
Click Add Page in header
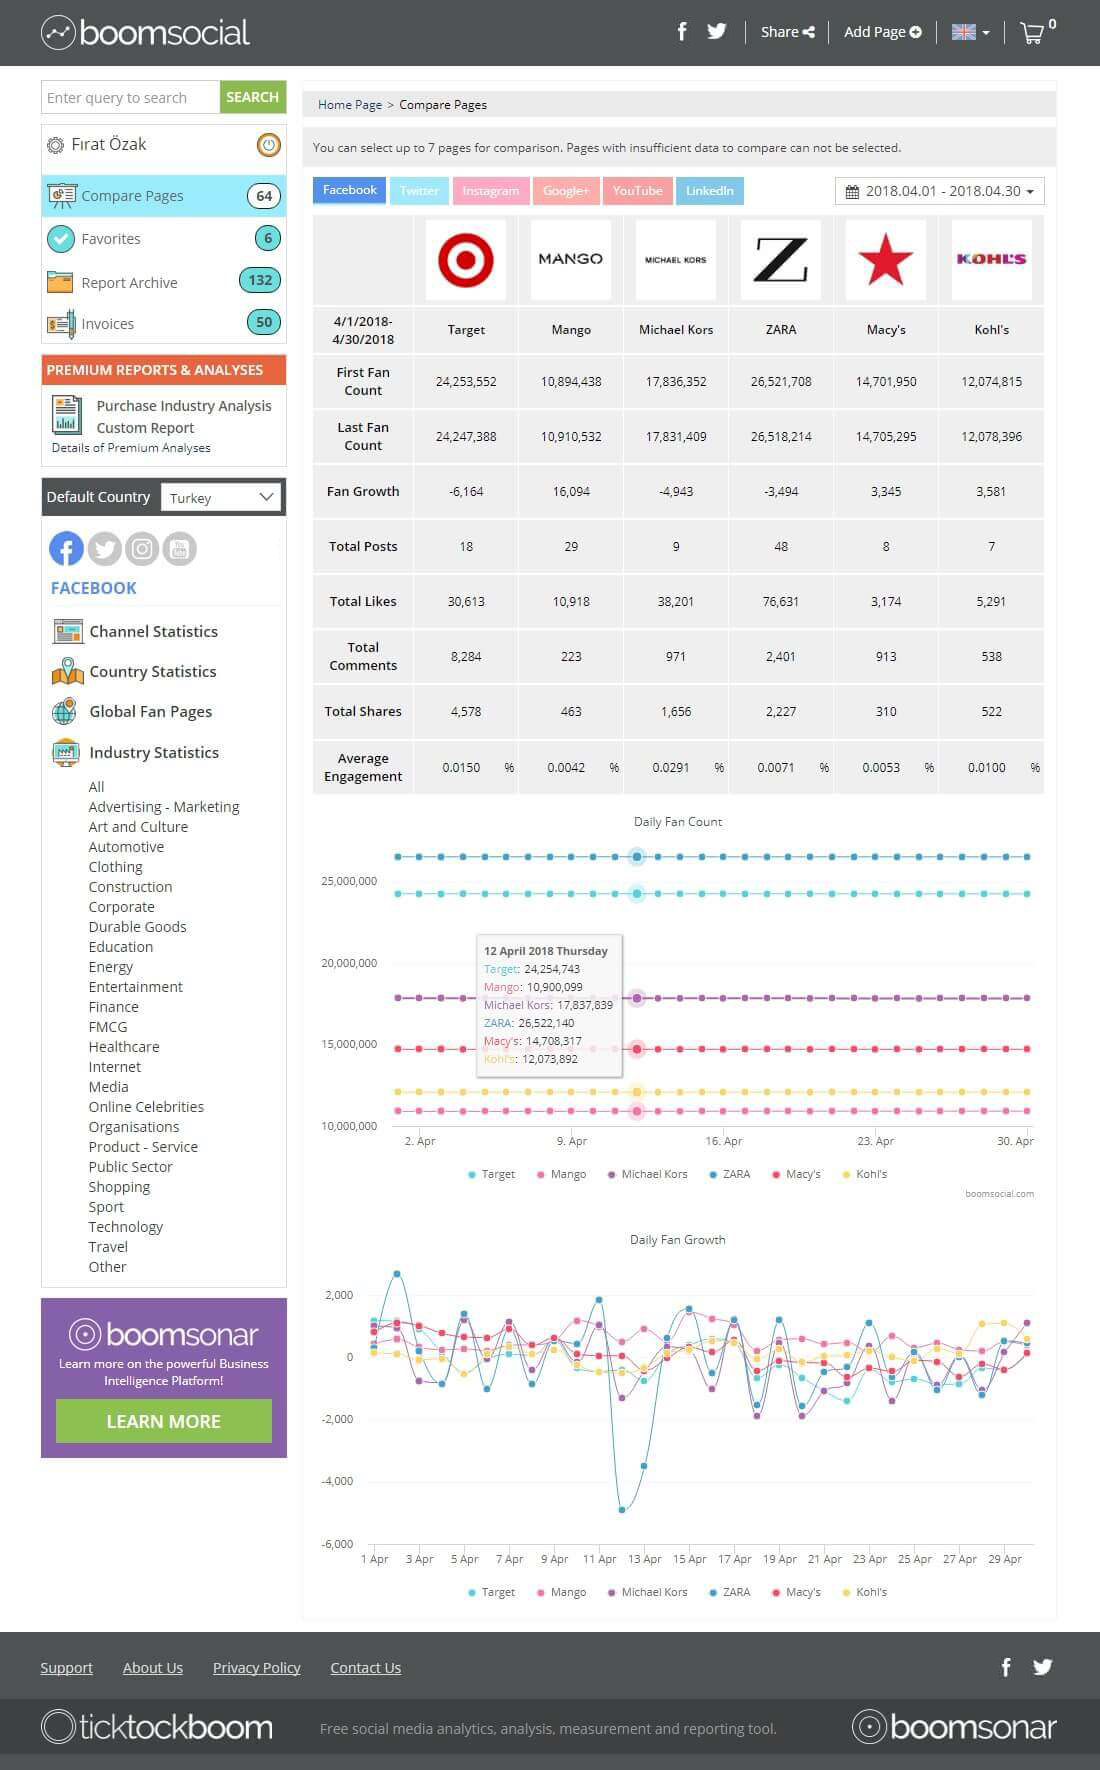pyautogui.click(x=882, y=32)
